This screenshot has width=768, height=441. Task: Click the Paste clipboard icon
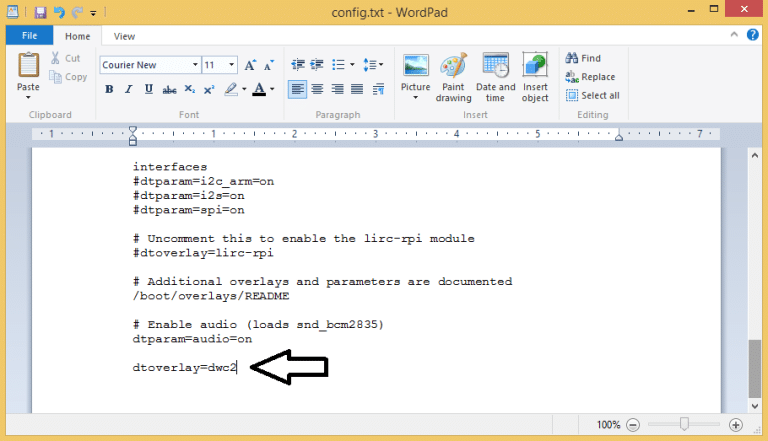28,66
